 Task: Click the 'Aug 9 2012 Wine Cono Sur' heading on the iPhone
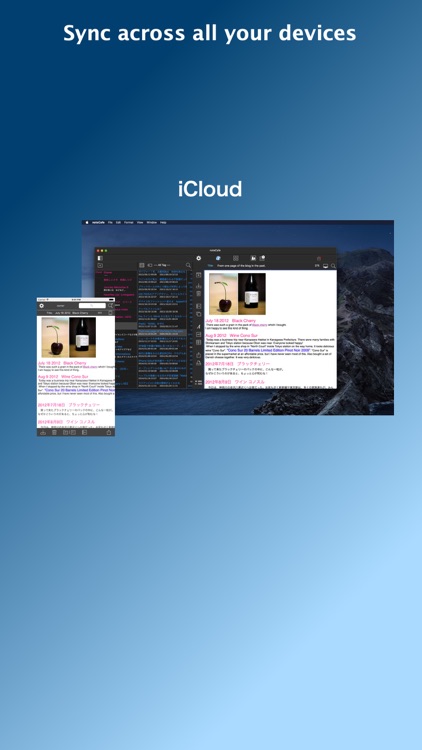63,377
